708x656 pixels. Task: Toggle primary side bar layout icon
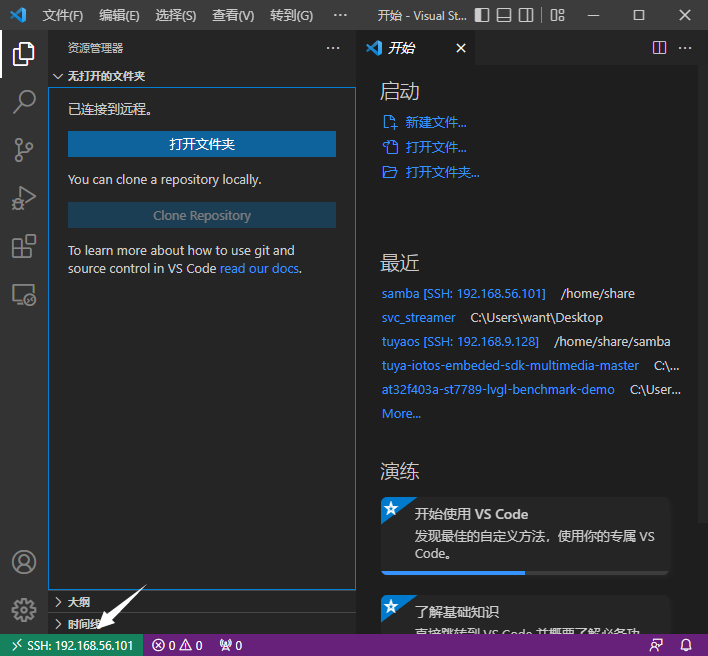(482, 15)
